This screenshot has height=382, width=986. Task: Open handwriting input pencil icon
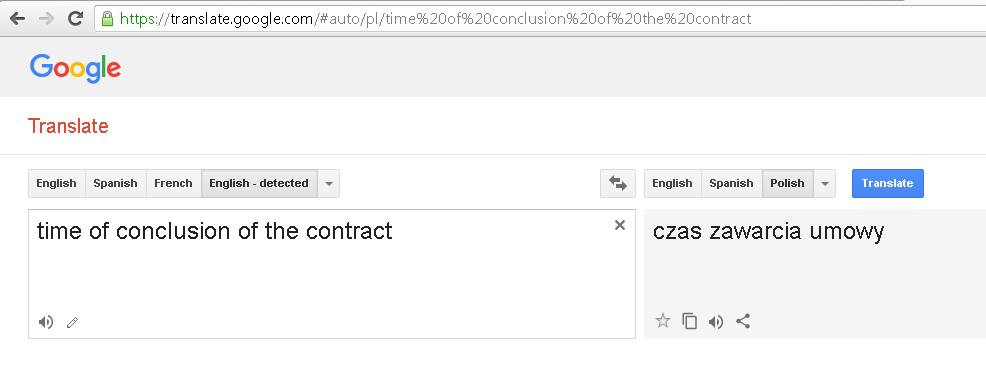(x=72, y=322)
